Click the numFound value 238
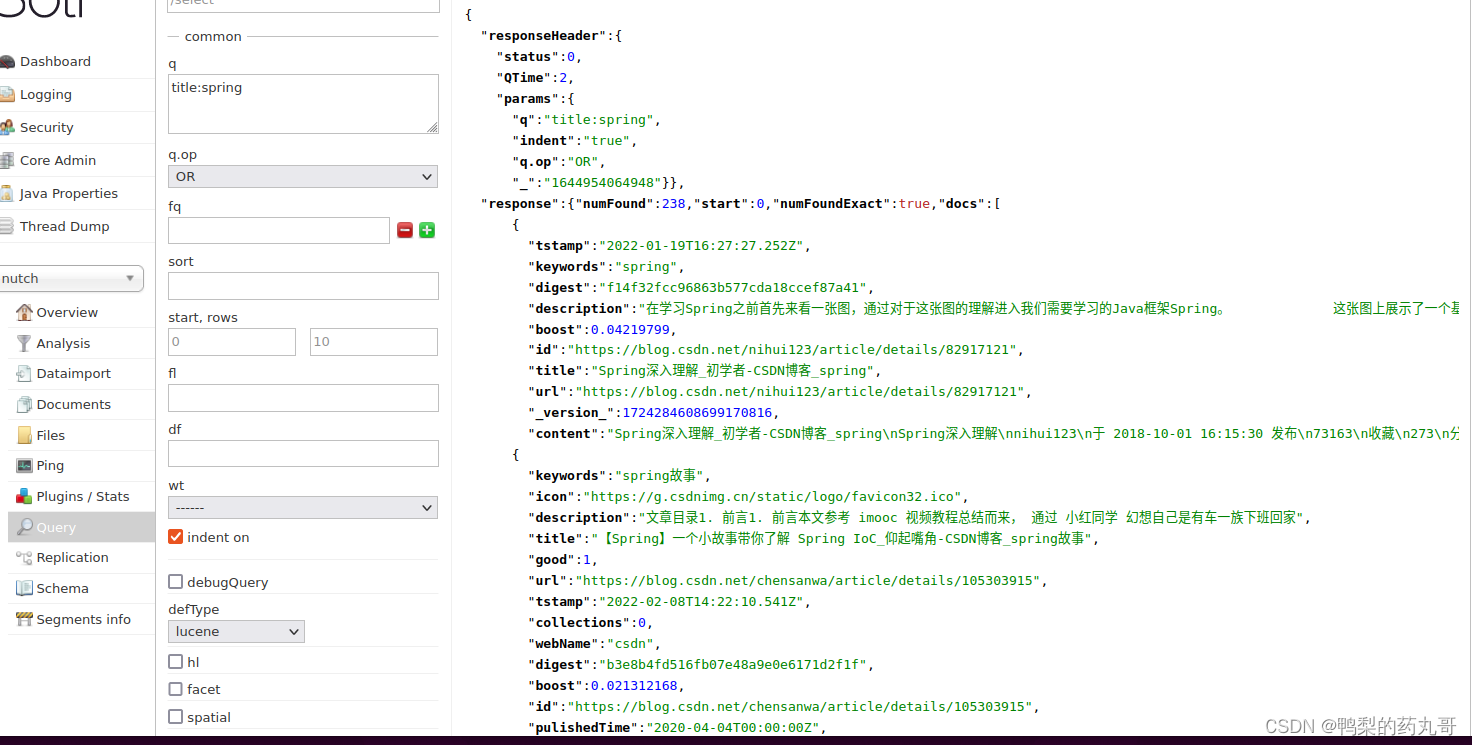This screenshot has height=745, width=1472. pyautogui.click(x=674, y=203)
